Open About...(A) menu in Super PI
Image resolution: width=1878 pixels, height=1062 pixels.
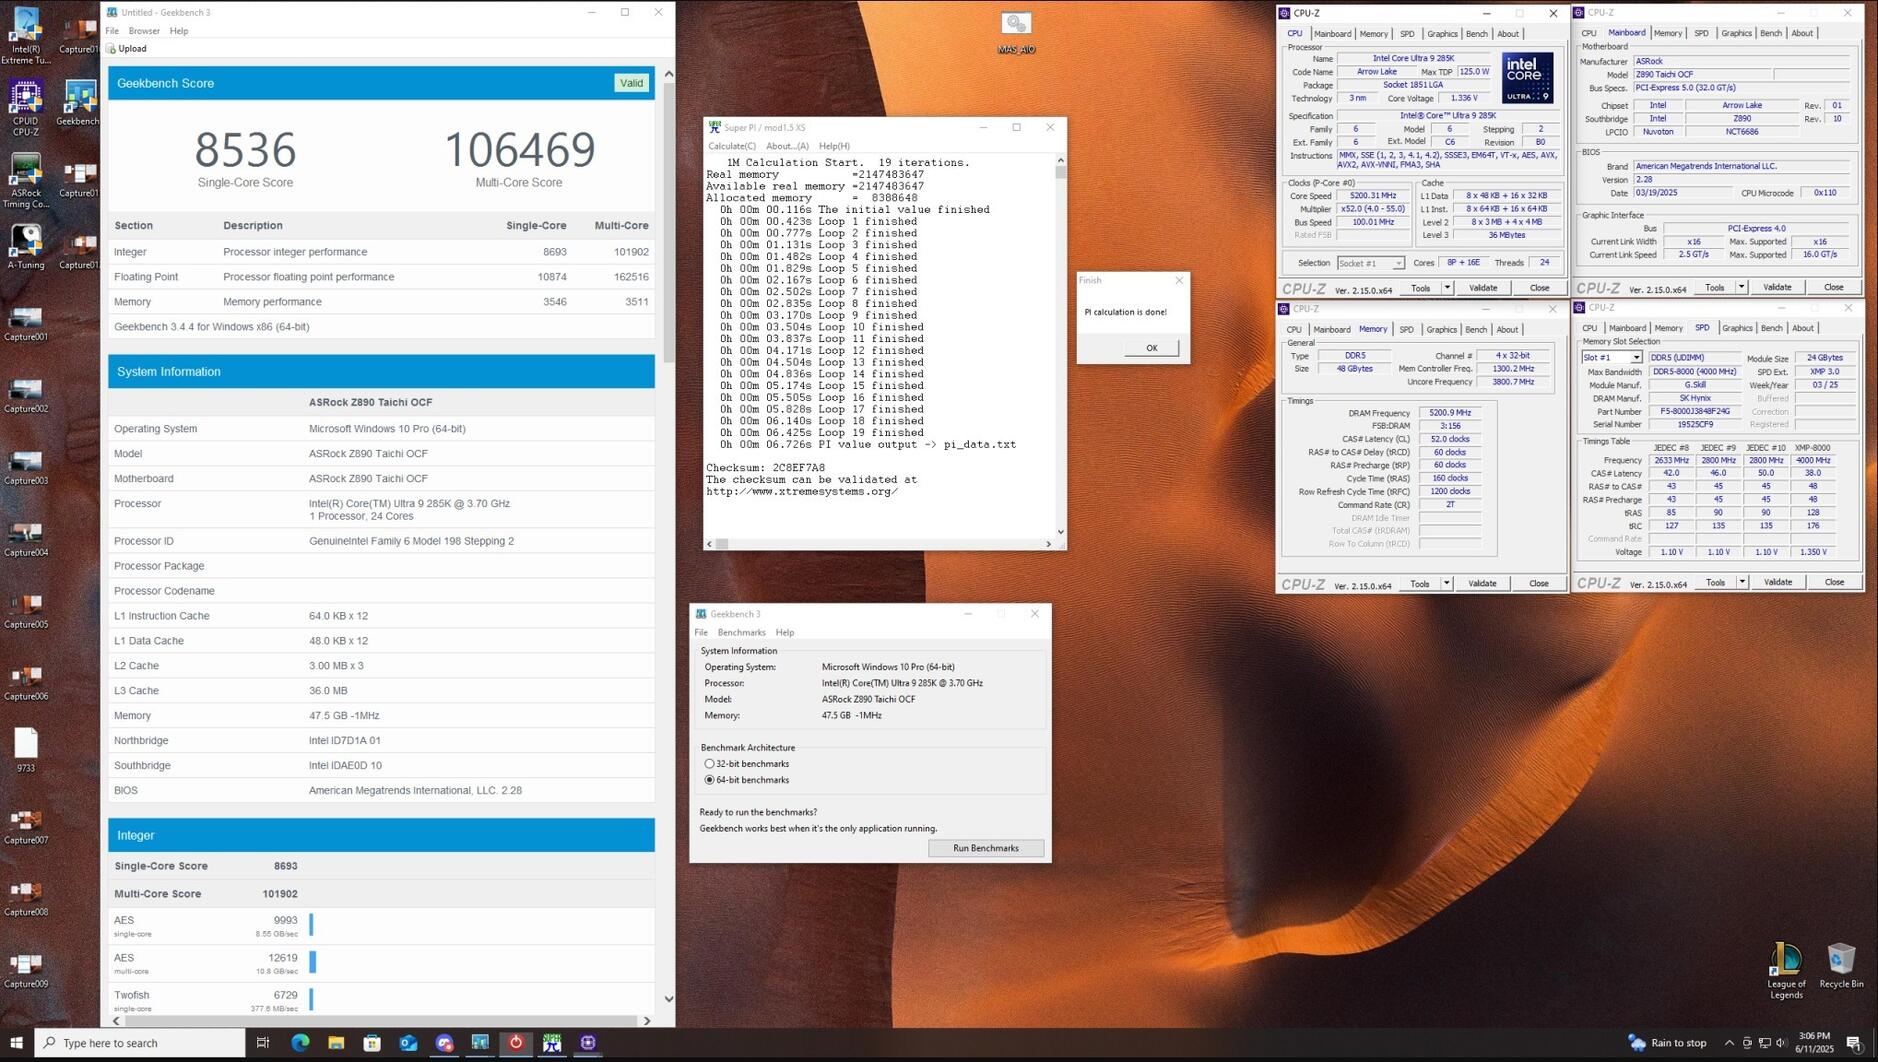pyautogui.click(x=787, y=146)
